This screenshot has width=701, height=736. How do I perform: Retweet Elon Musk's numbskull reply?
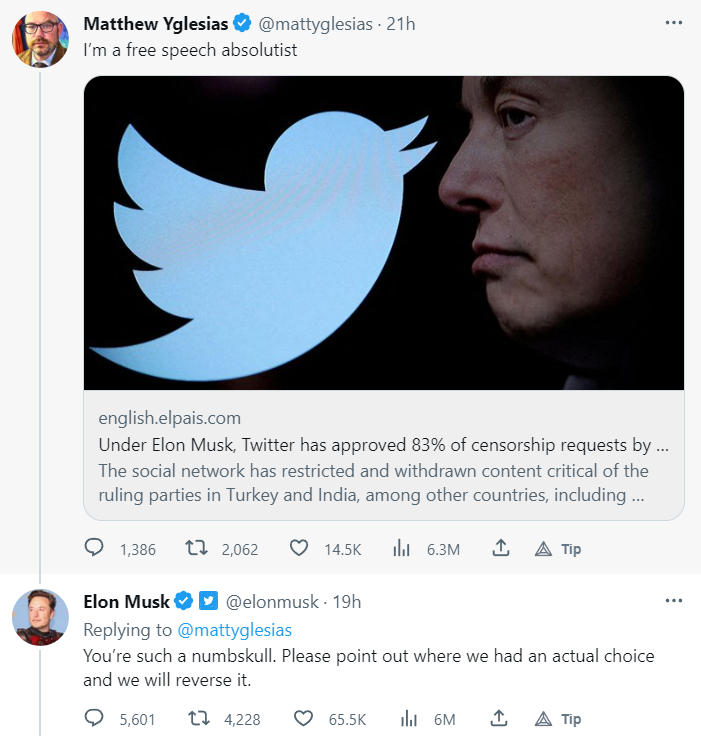tap(196, 718)
